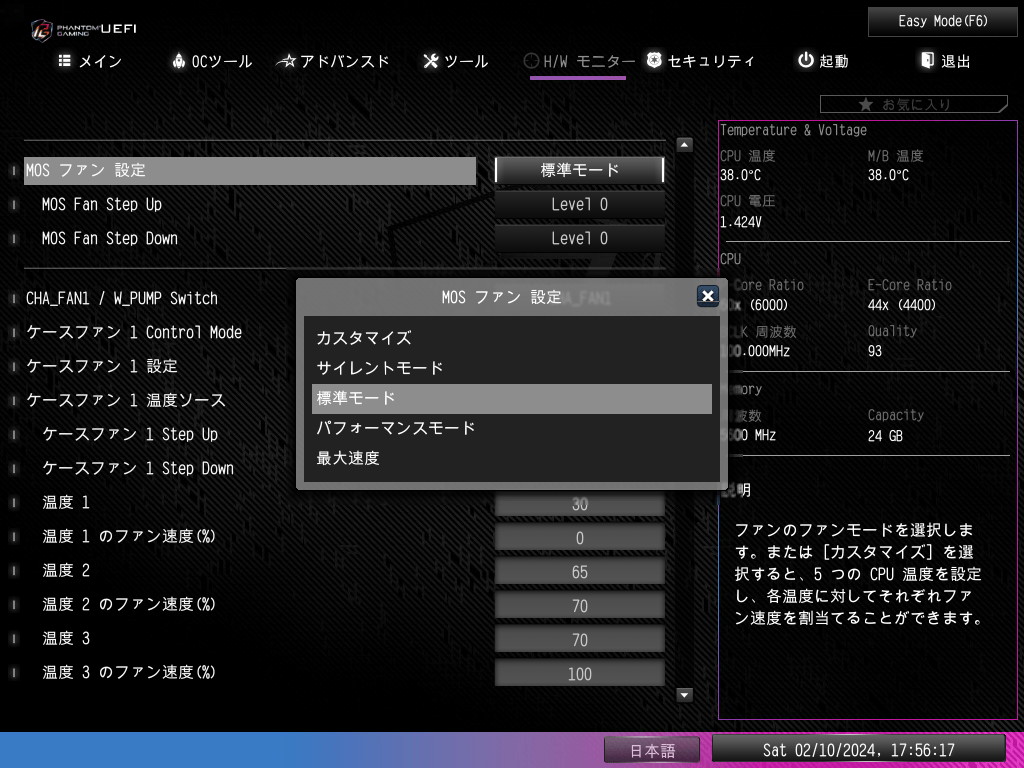Click the 日本語 language button
The width and height of the screenshot is (1024, 768).
point(652,750)
